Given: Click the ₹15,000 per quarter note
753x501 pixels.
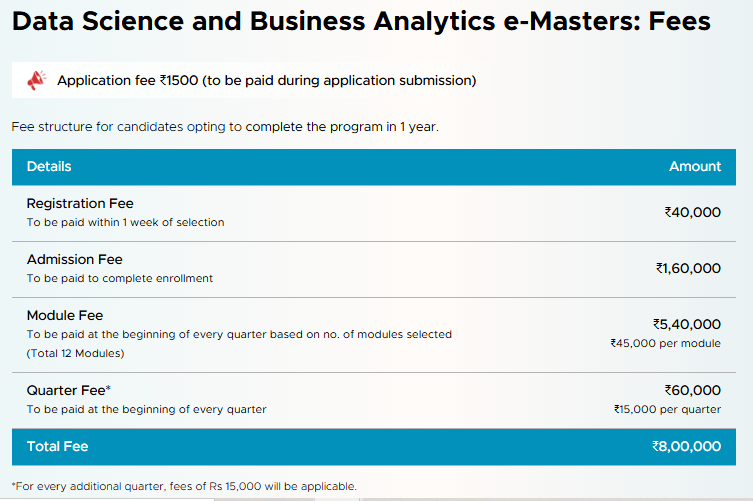Looking at the screenshot, I should point(667,409).
